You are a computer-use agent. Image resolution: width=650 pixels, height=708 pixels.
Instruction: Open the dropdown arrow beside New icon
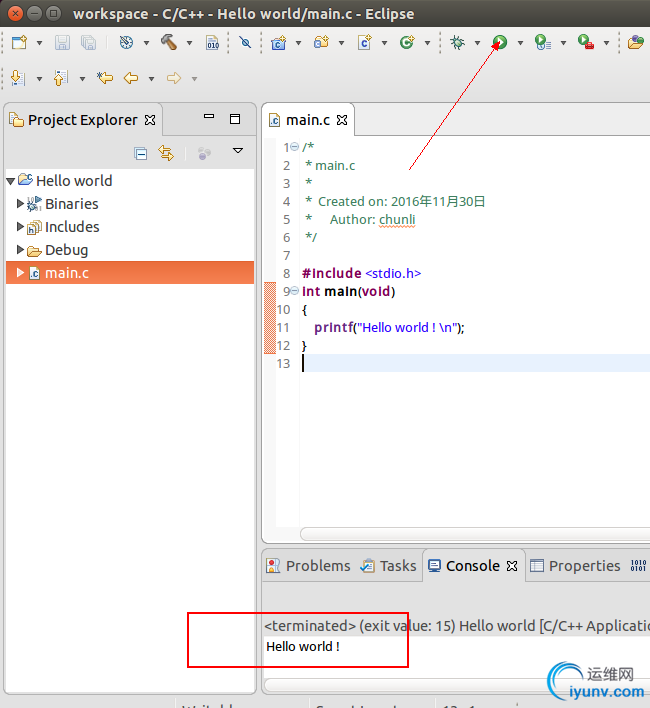[39, 43]
